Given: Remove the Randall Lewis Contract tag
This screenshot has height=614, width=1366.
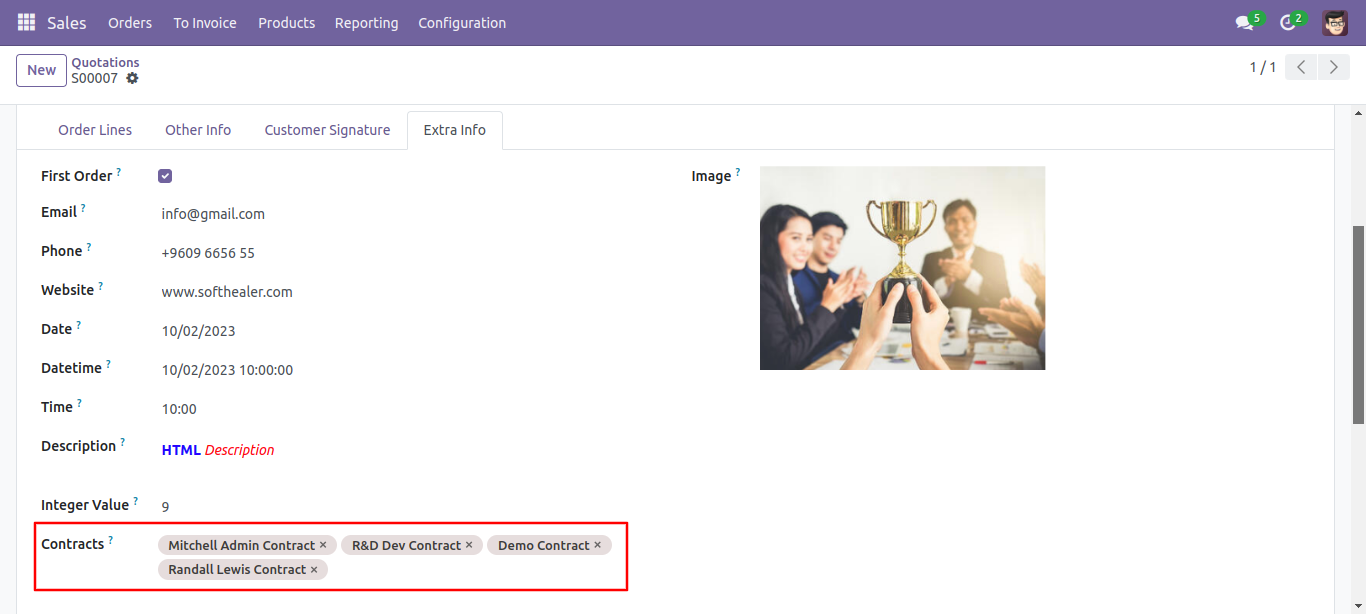Looking at the screenshot, I should click(314, 569).
